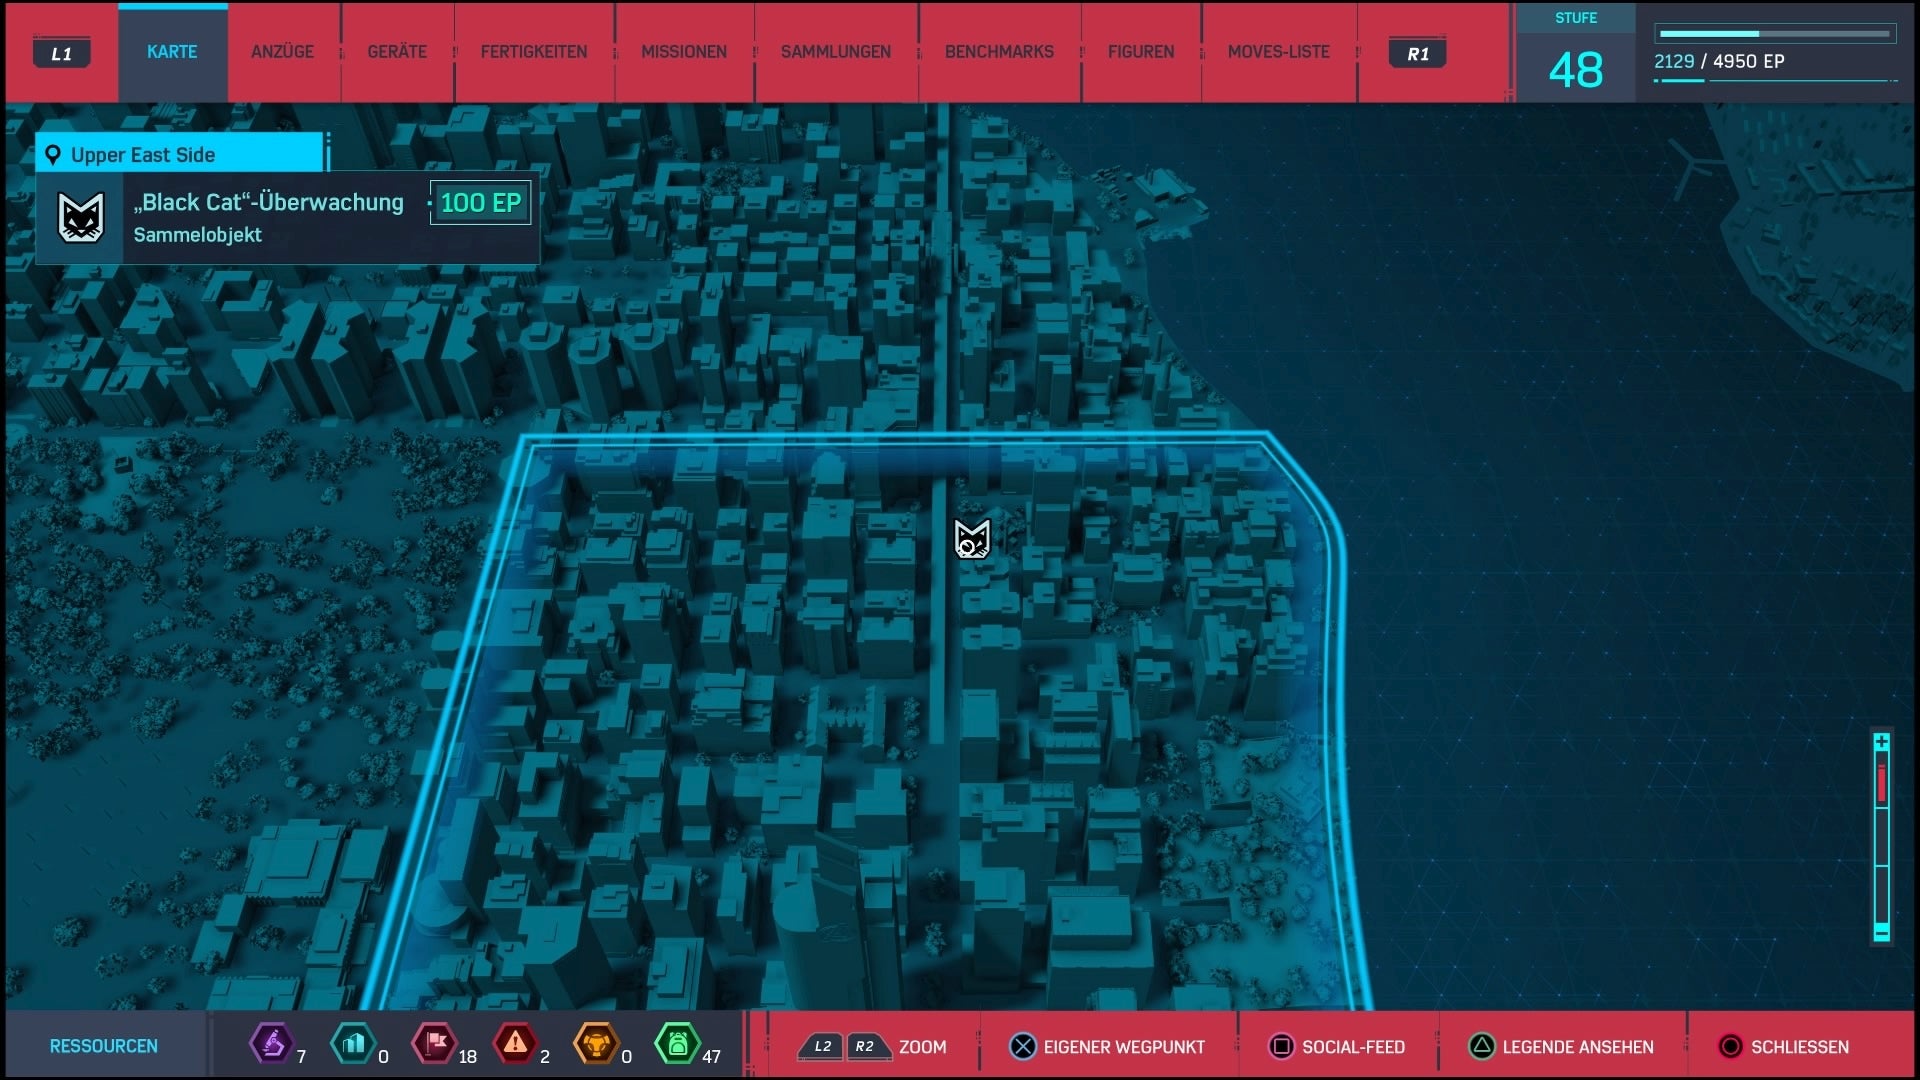Open the MISSIONEN tab
The height and width of the screenshot is (1080, 1920).
[x=684, y=52]
